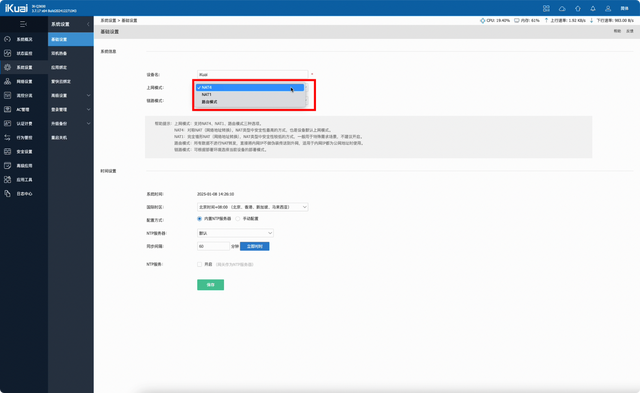
Task: Open the 系统概况 dashboard icon in sidebar
Action: point(7,39)
